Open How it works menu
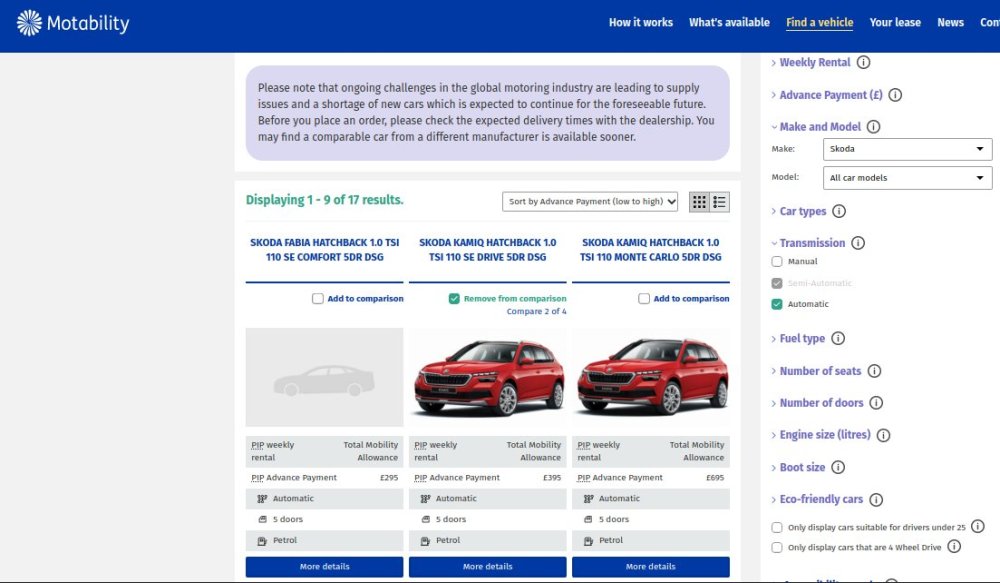This screenshot has height=583, width=1000. point(641,22)
